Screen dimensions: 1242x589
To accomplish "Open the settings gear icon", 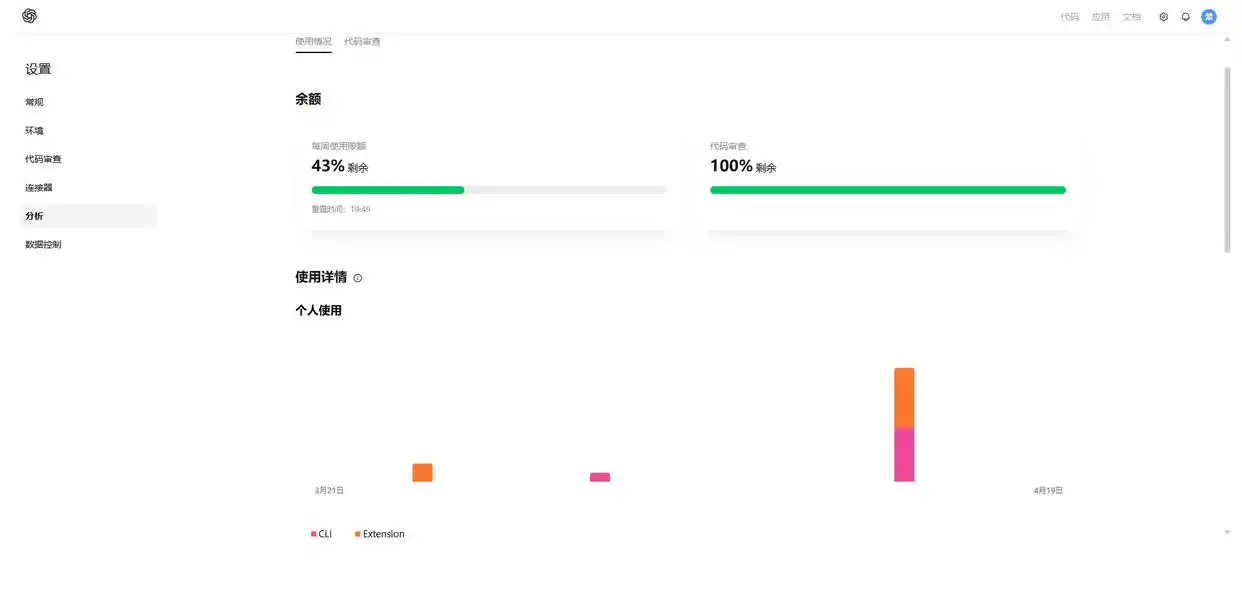I will (1163, 17).
